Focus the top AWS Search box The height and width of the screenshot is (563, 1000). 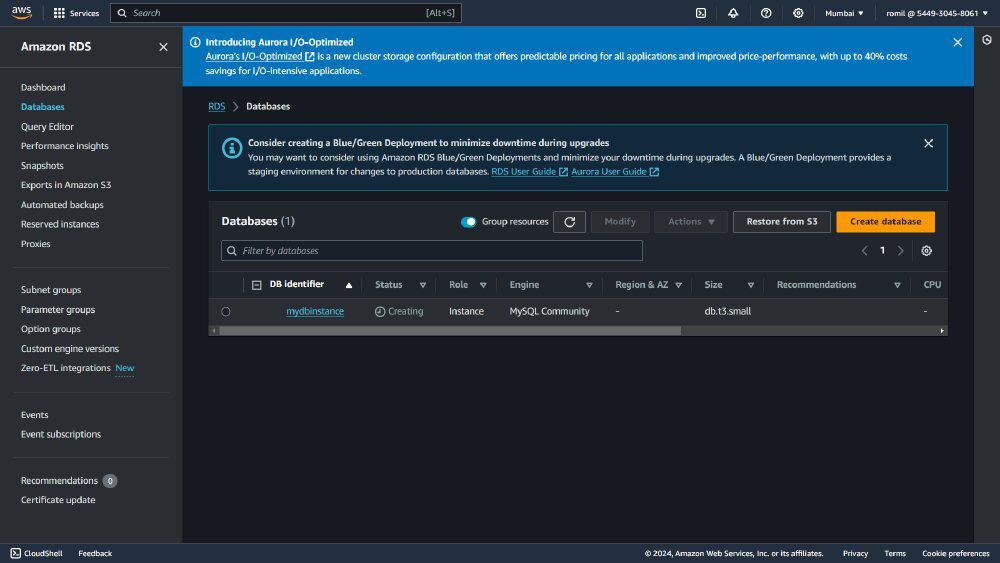pos(286,13)
